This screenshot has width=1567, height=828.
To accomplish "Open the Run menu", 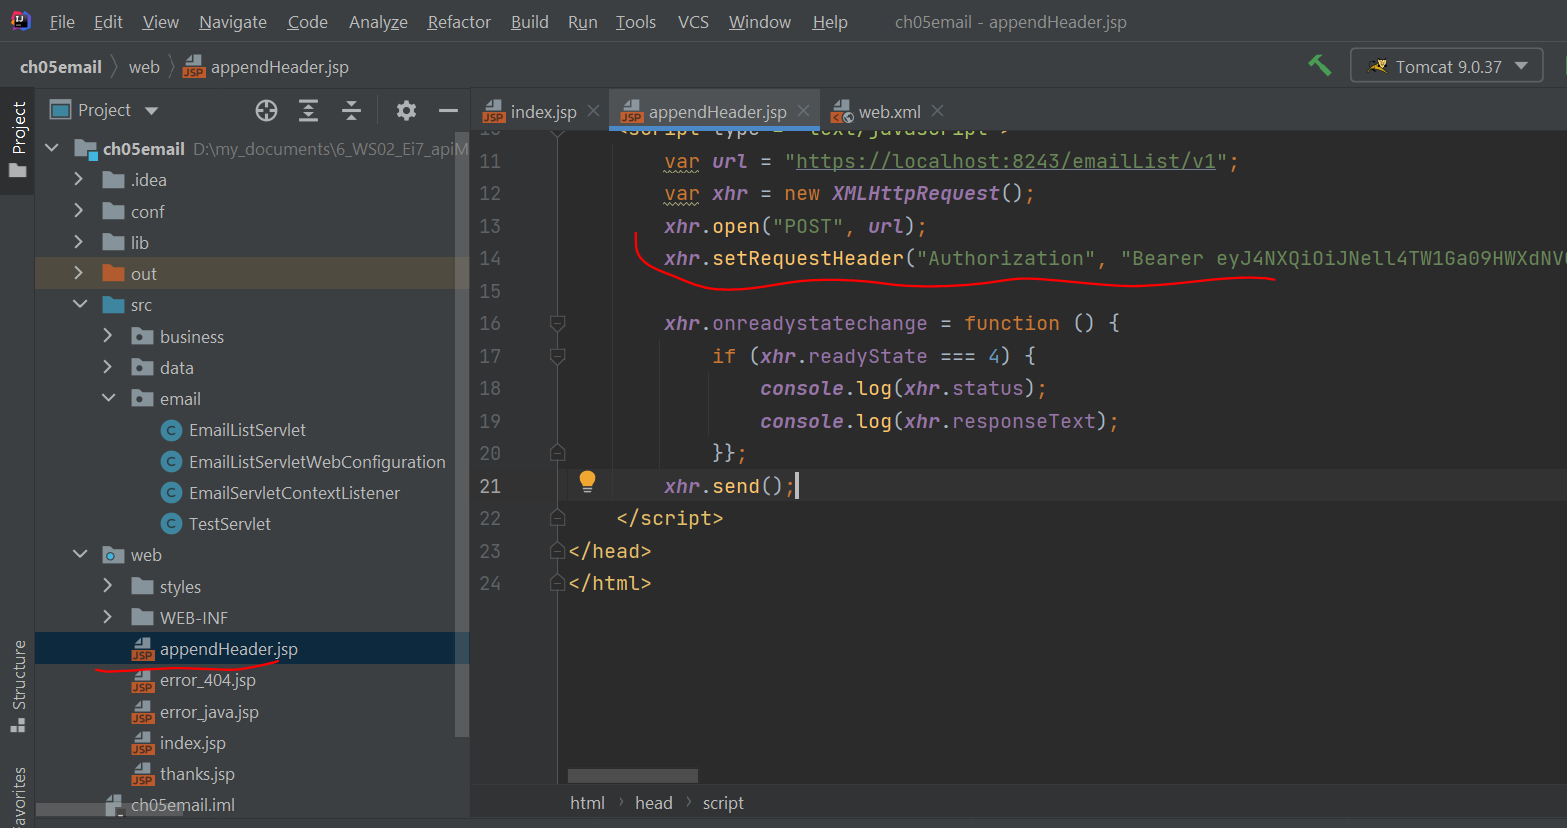I will pyautogui.click(x=582, y=22).
